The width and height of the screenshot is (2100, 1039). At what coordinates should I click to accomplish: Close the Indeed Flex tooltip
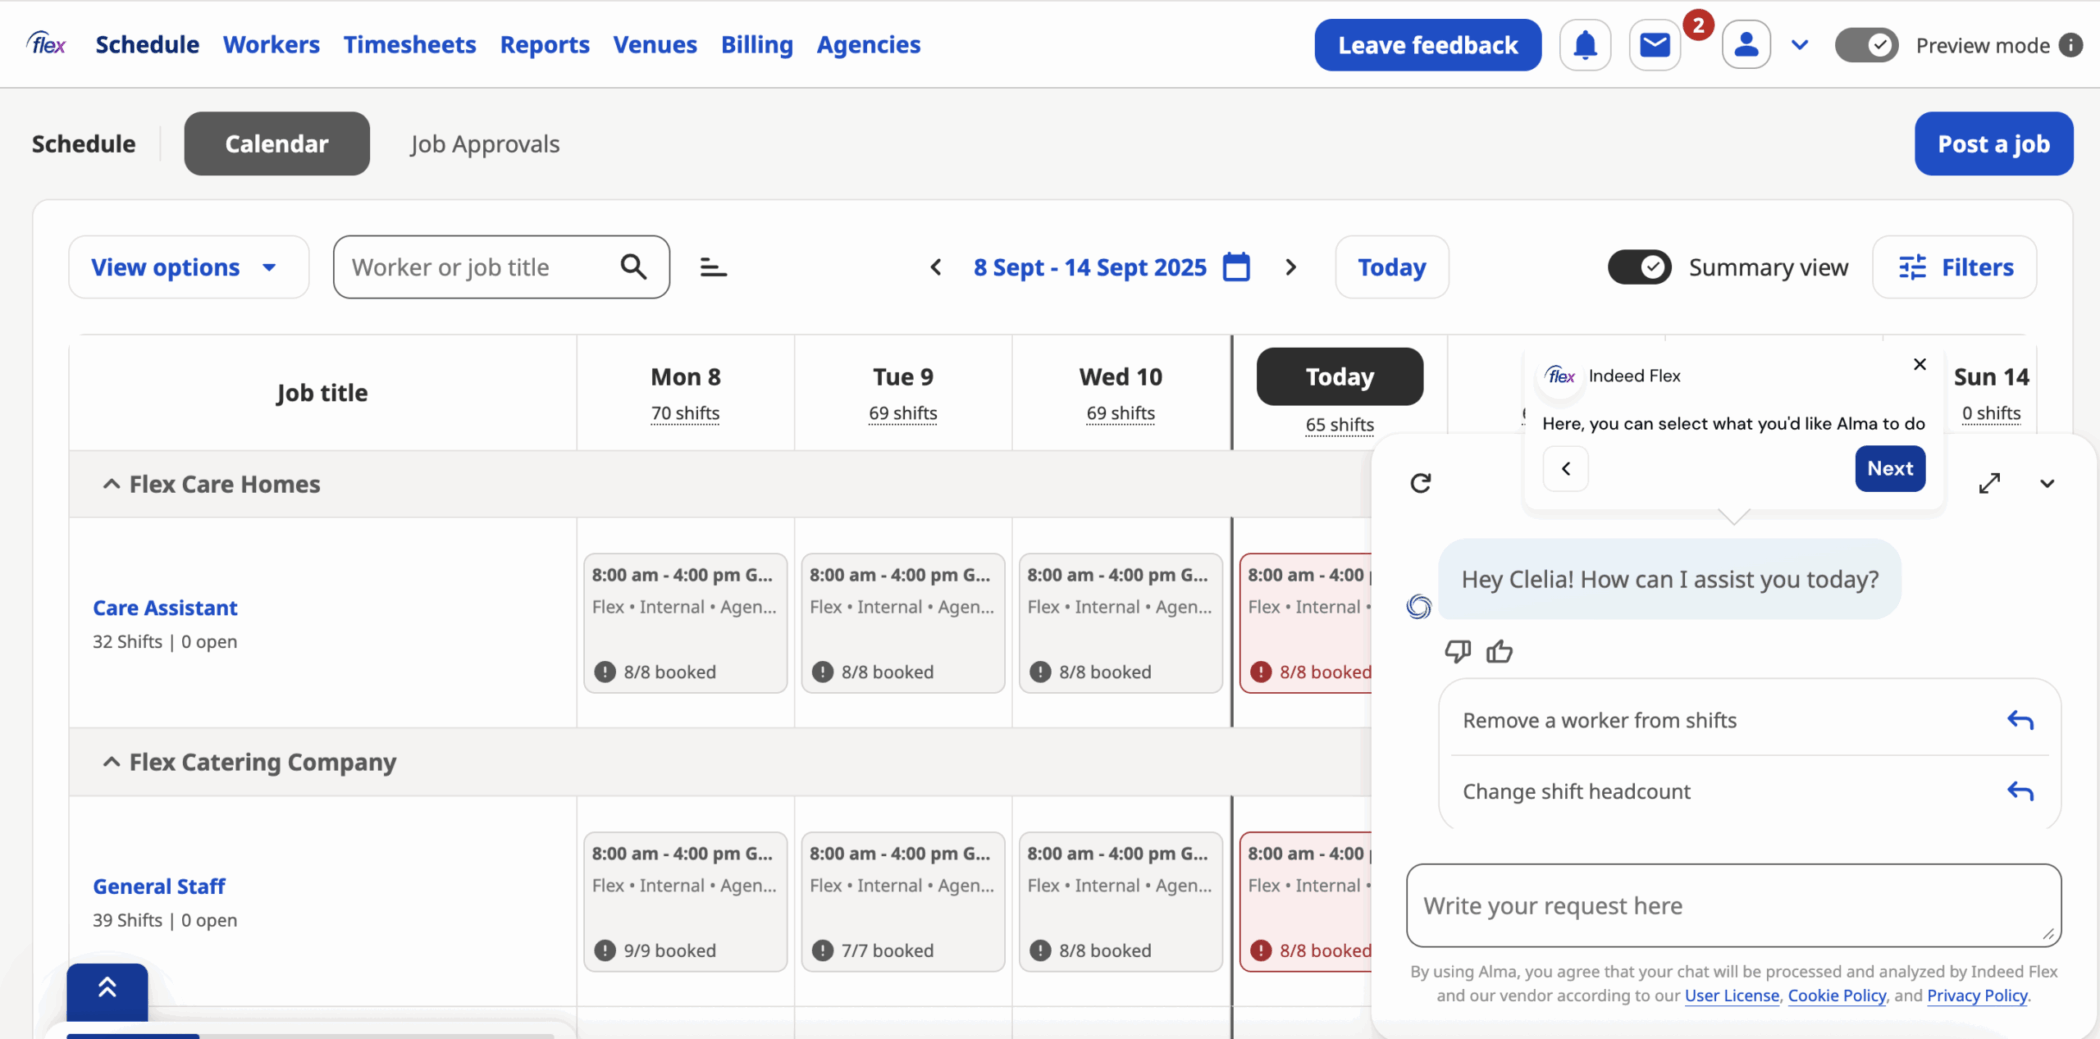point(1919,364)
